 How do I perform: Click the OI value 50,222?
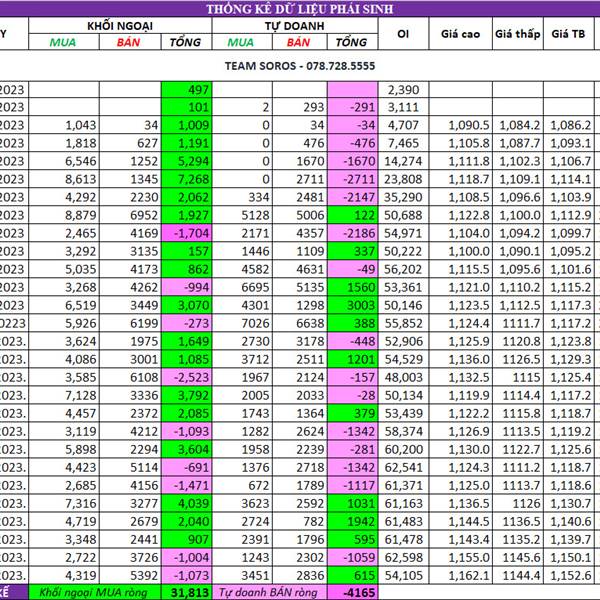403,251
